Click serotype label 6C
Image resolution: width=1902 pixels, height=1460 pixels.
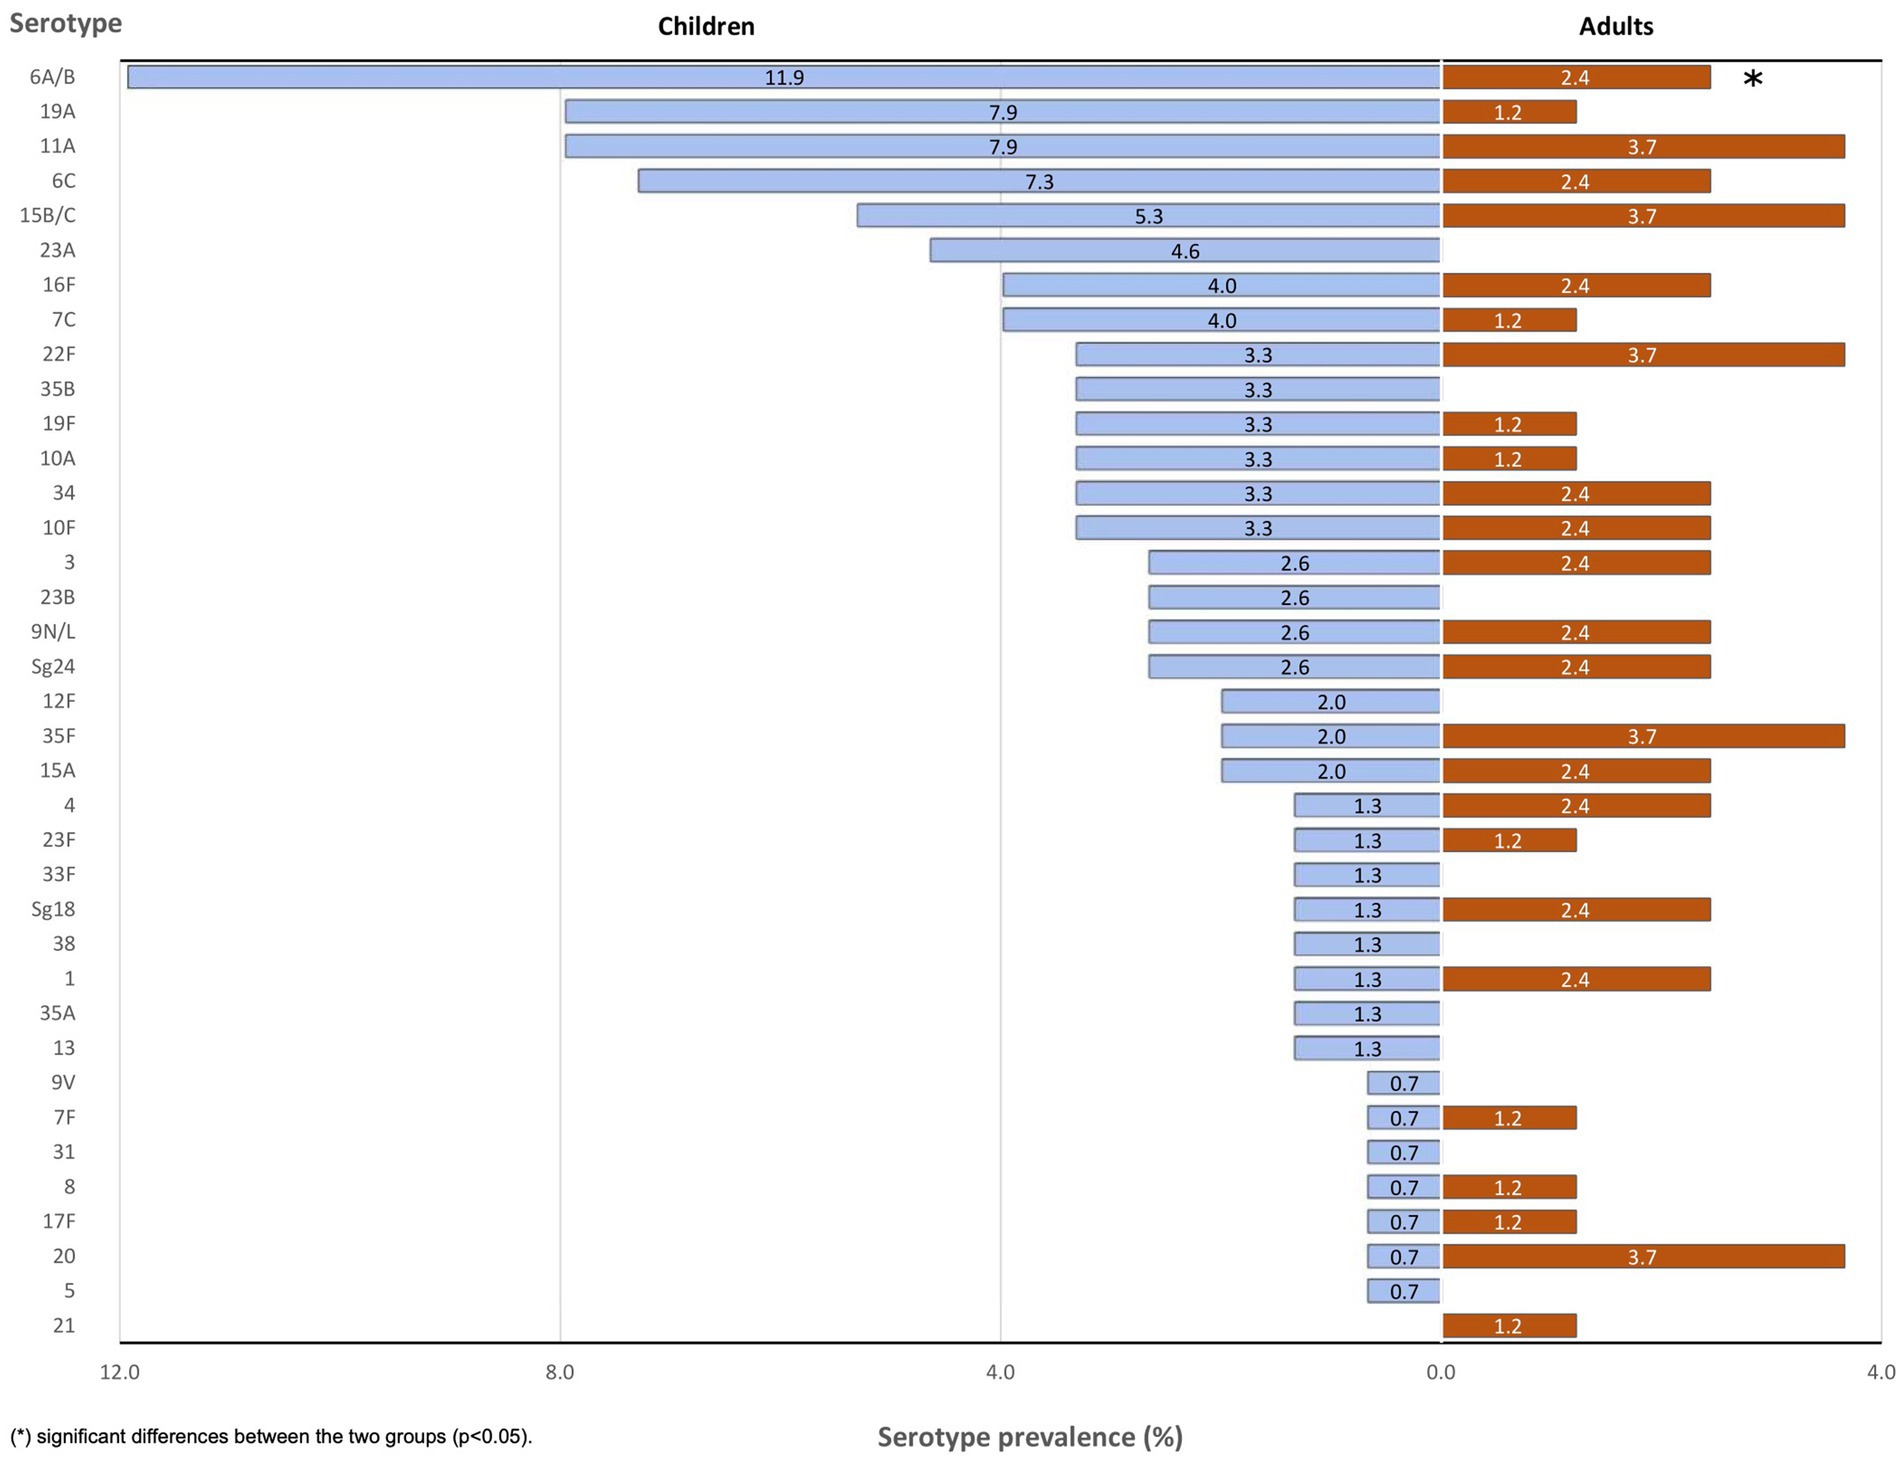[63, 181]
